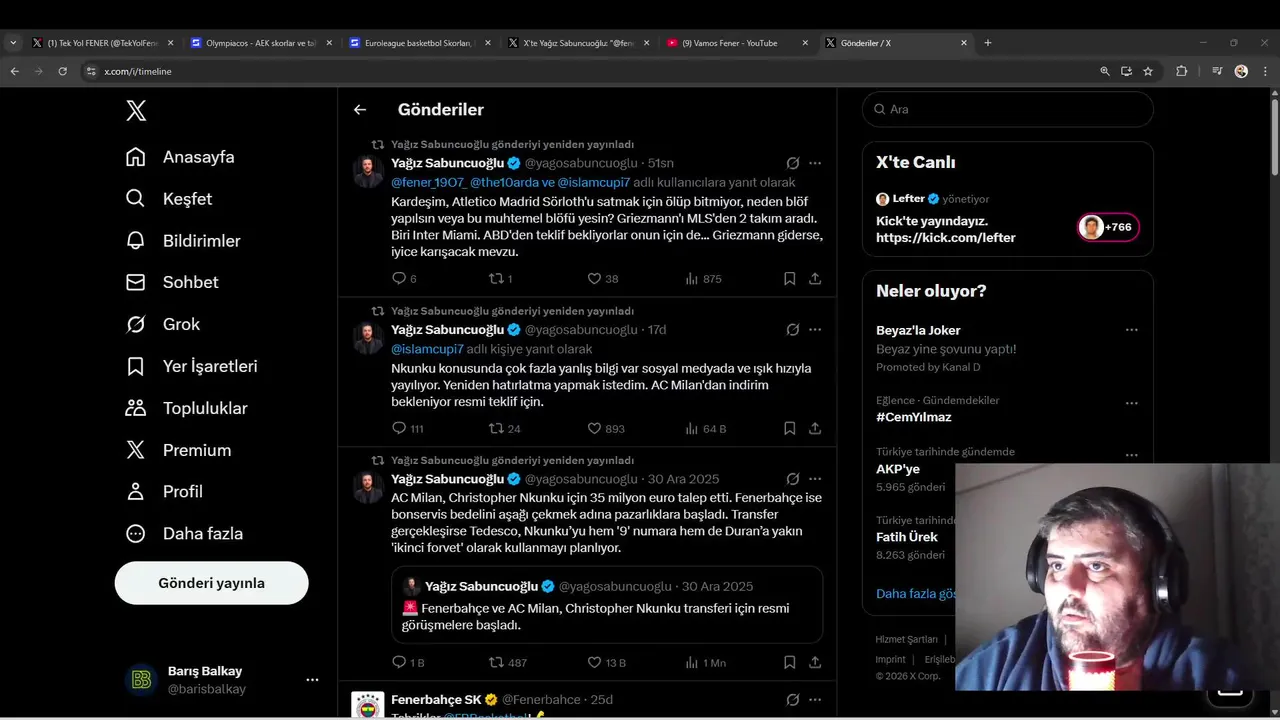
Task: Click the X logo in the sidebar
Action: 136,110
